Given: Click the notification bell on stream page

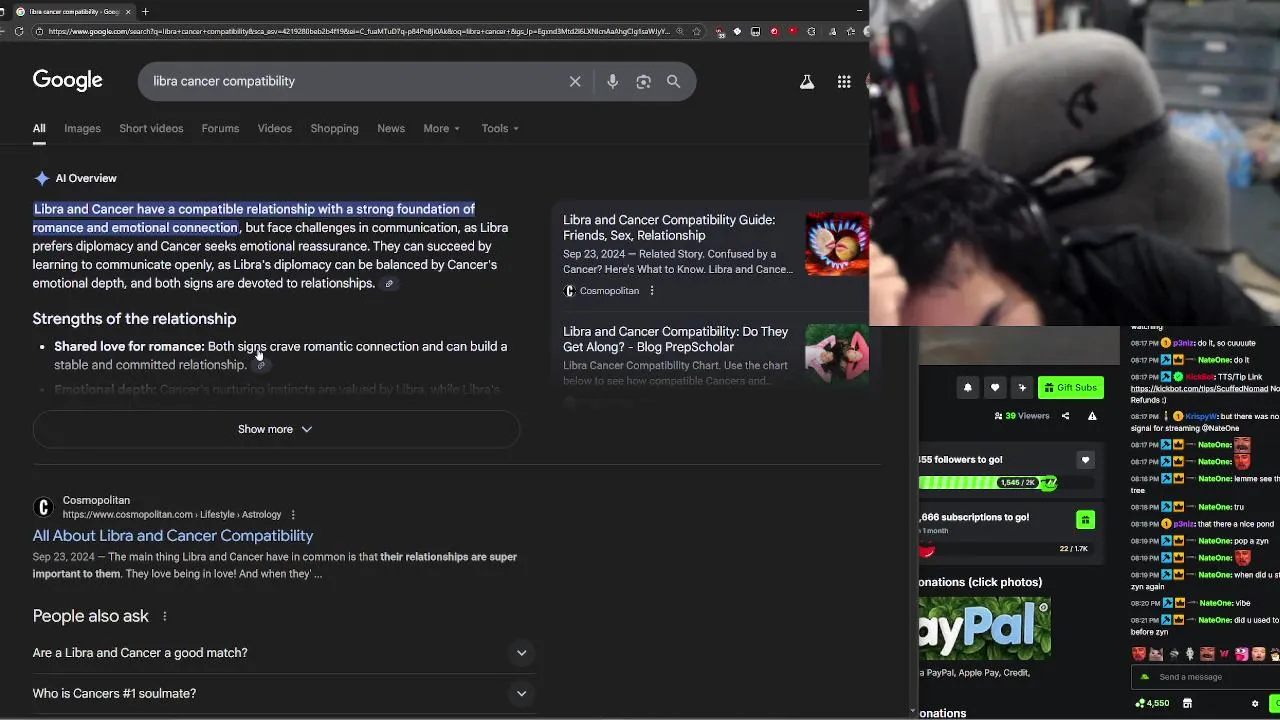Looking at the screenshot, I should coord(967,388).
